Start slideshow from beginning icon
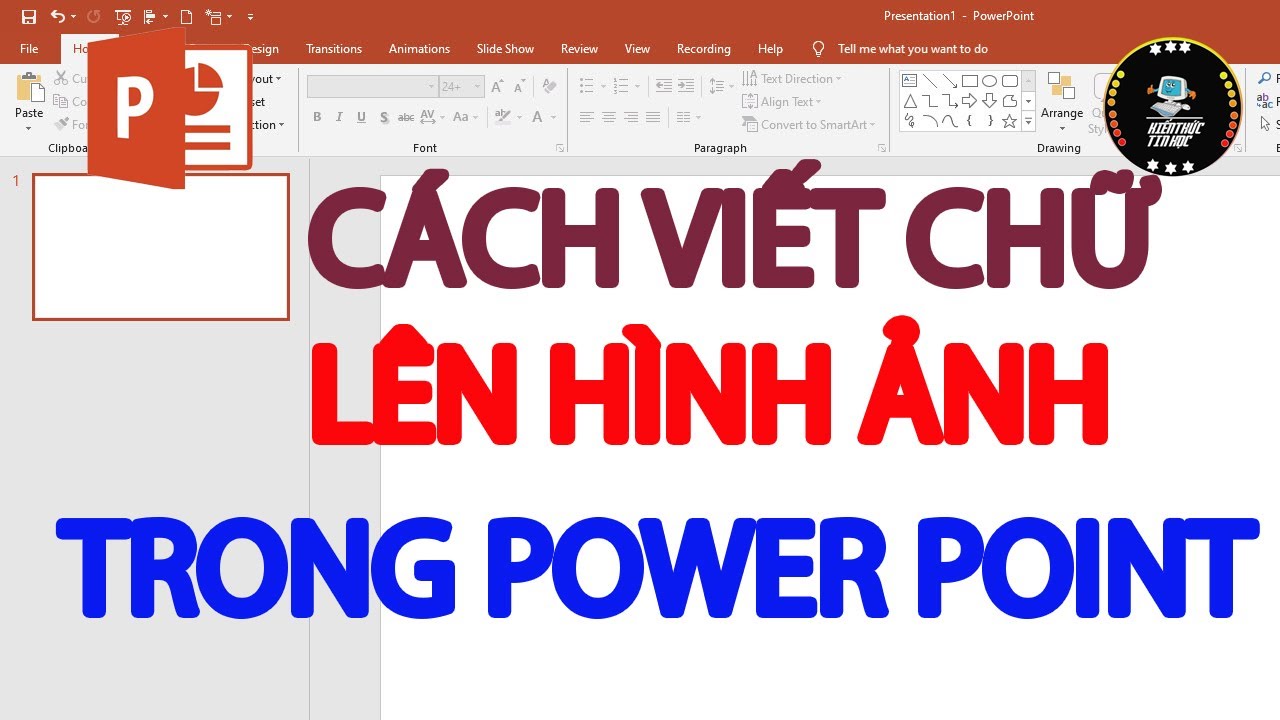 [123, 17]
